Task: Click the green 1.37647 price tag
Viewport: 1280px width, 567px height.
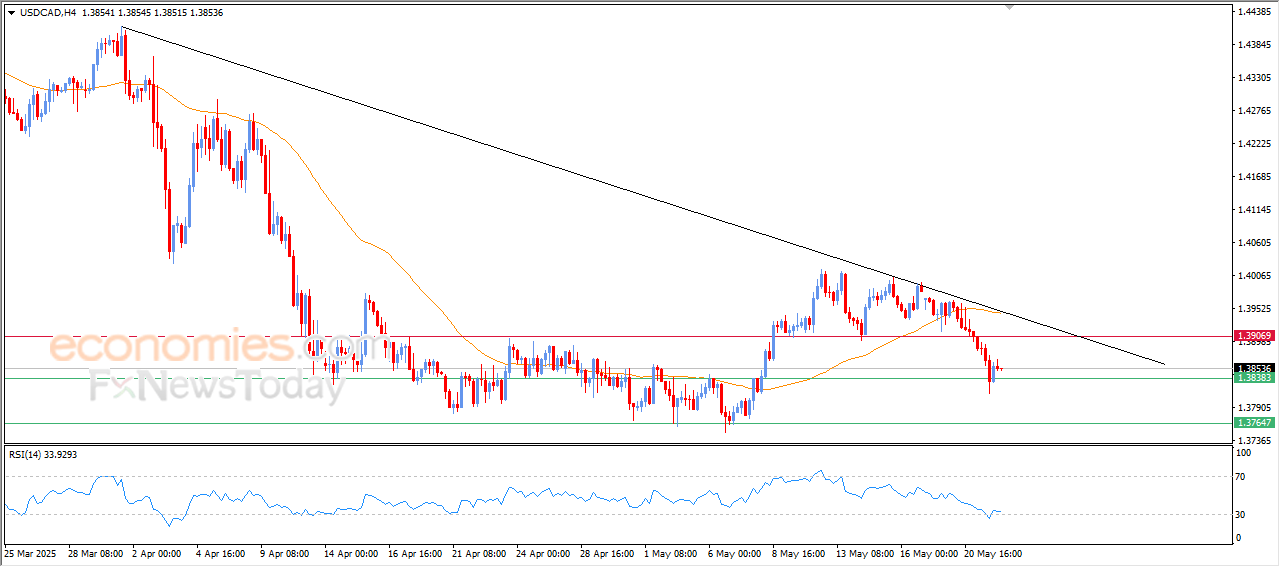Action: point(1253,423)
